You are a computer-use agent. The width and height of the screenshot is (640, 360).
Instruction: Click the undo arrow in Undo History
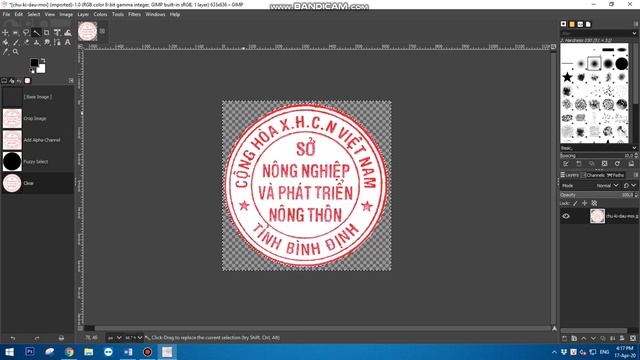tap(13, 338)
